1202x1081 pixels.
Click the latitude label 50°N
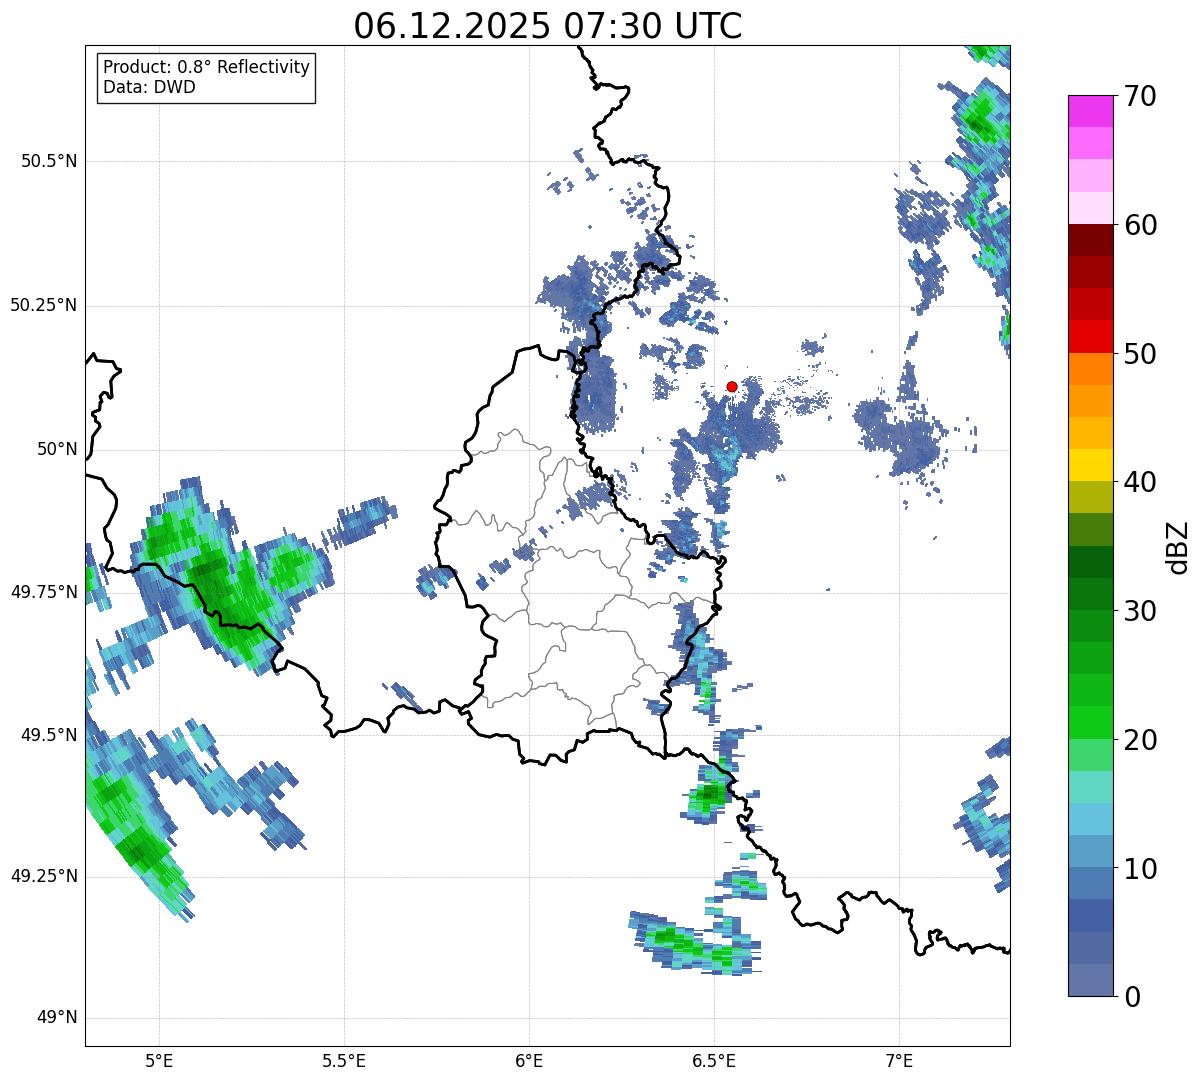tap(57, 449)
